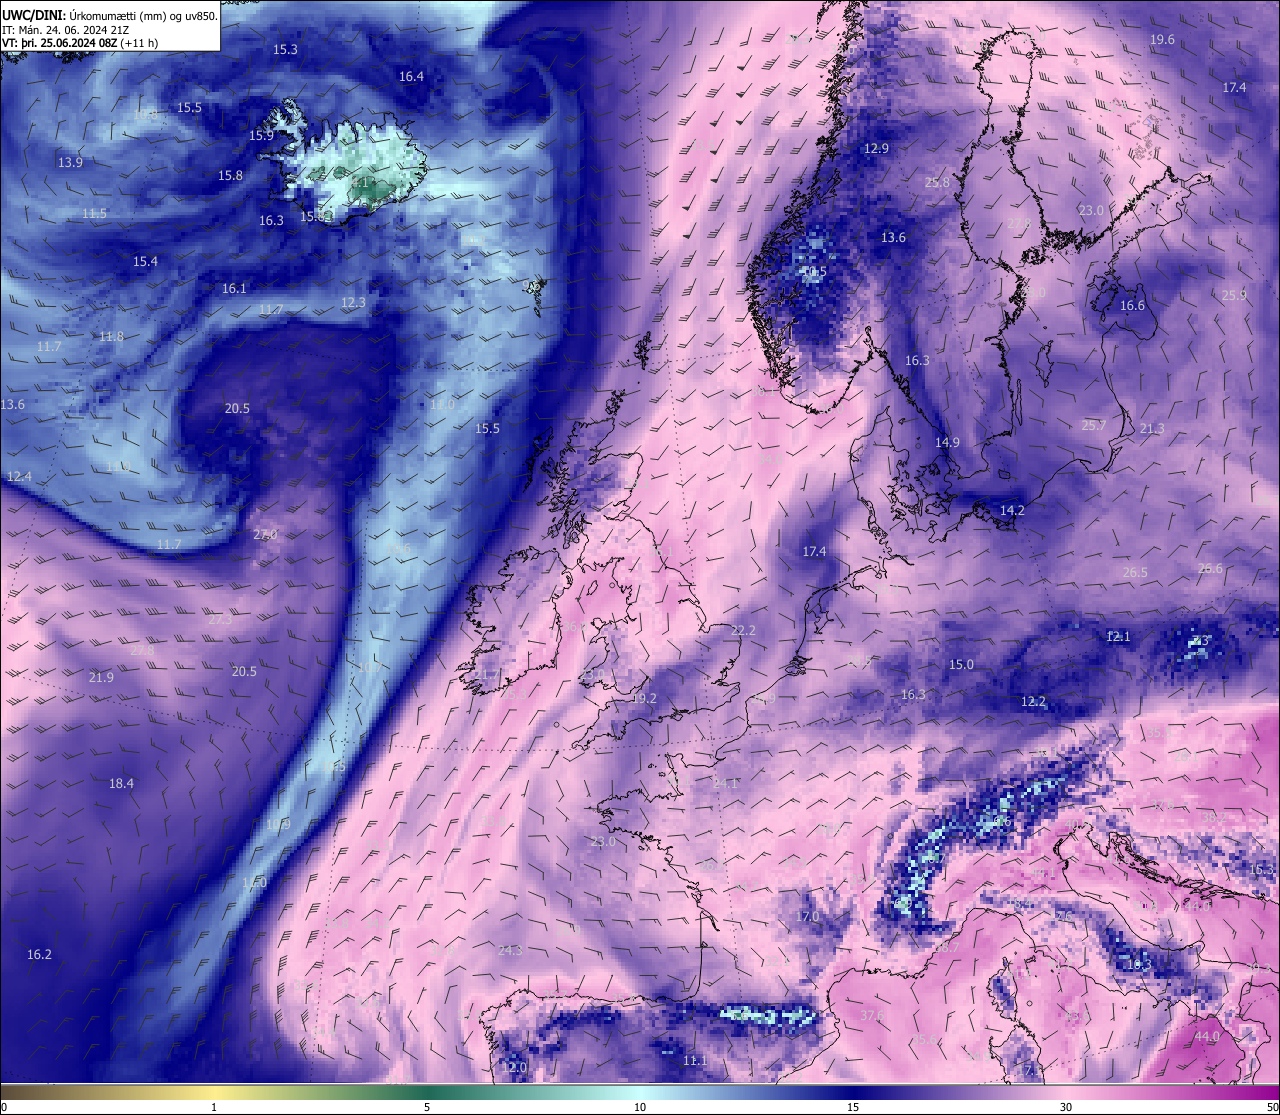
Task: Click the value 11.1 over the Pyrenees
Action: (695, 1060)
